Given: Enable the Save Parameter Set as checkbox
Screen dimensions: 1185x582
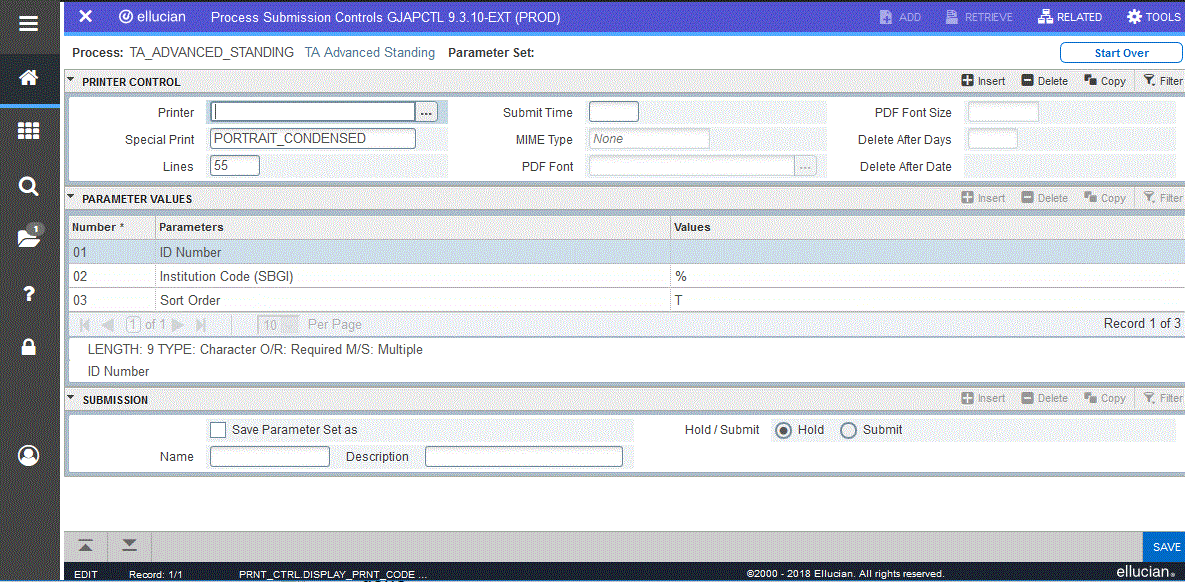Looking at the screenshot, I should point(218,430).
